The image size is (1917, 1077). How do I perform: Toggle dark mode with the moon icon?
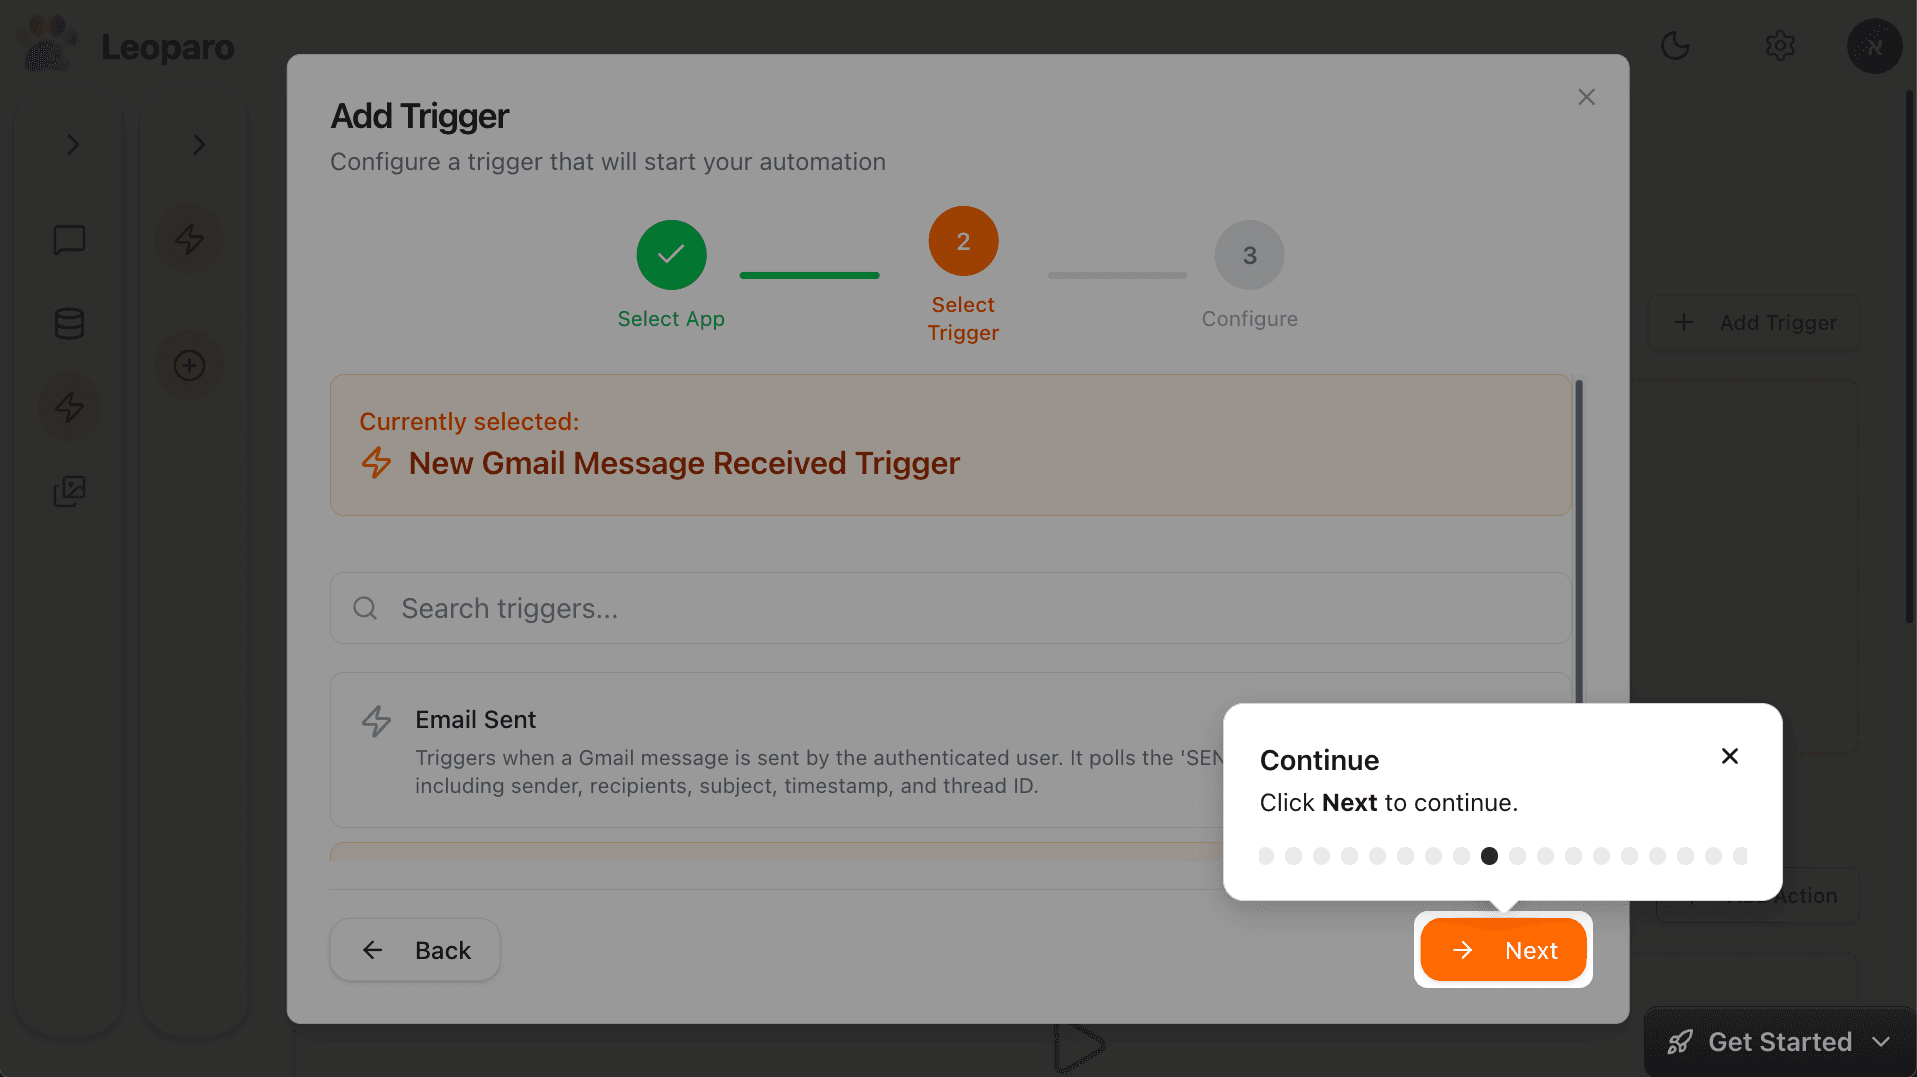(x=1675, y=46)
